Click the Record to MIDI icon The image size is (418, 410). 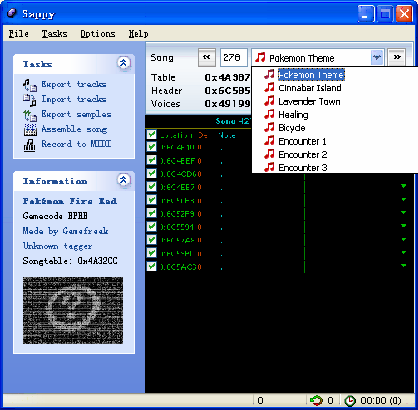pyautogui.click(x=30, y=145)
